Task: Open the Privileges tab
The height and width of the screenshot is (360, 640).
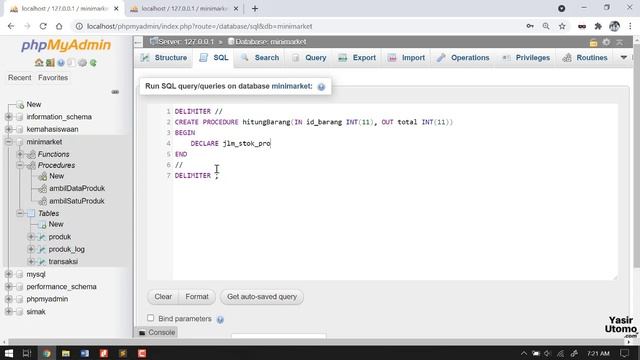Action: point(526,58)
